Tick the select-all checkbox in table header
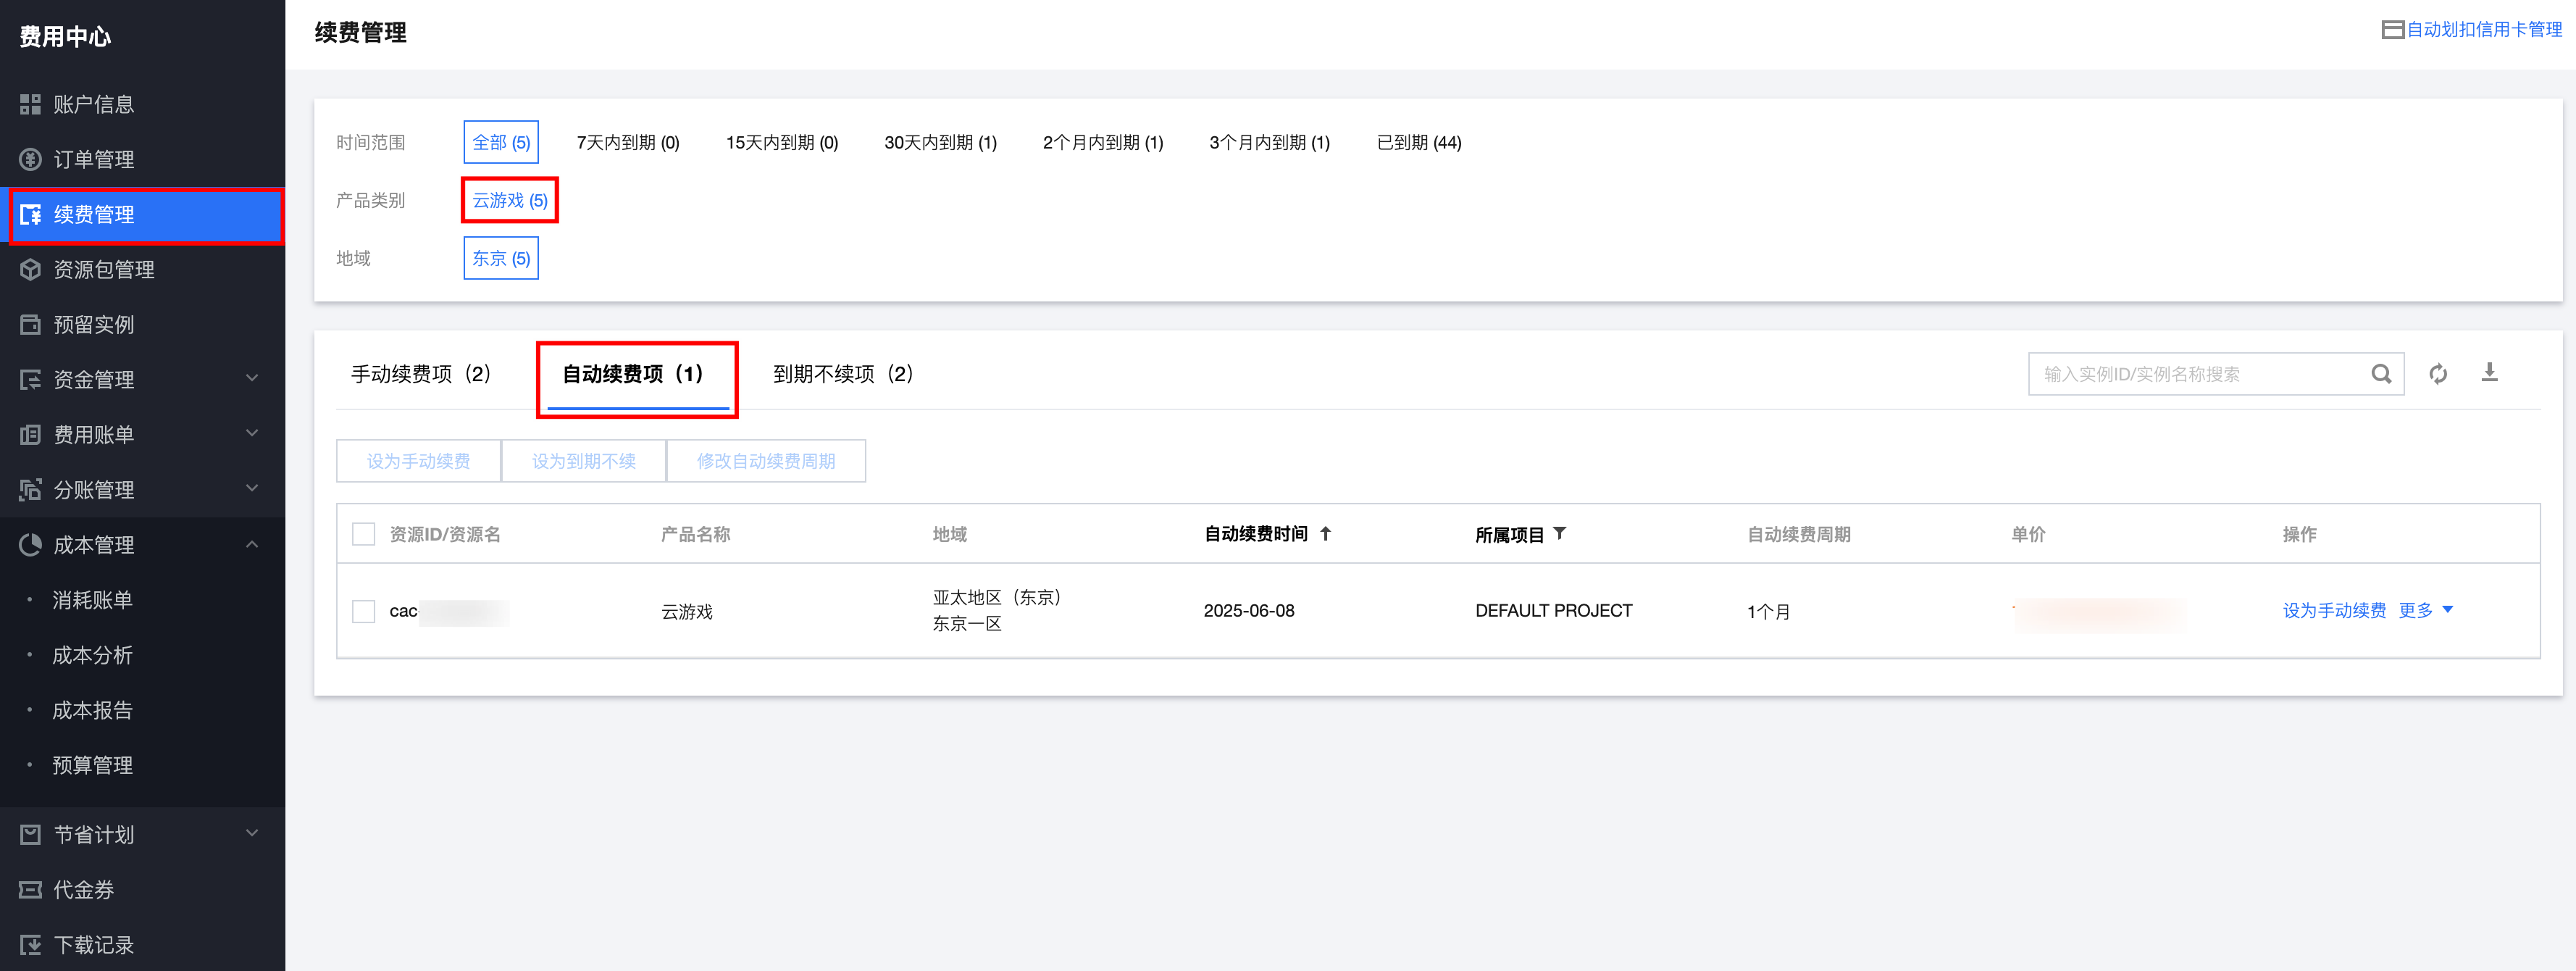 click(x=364, y=534)
